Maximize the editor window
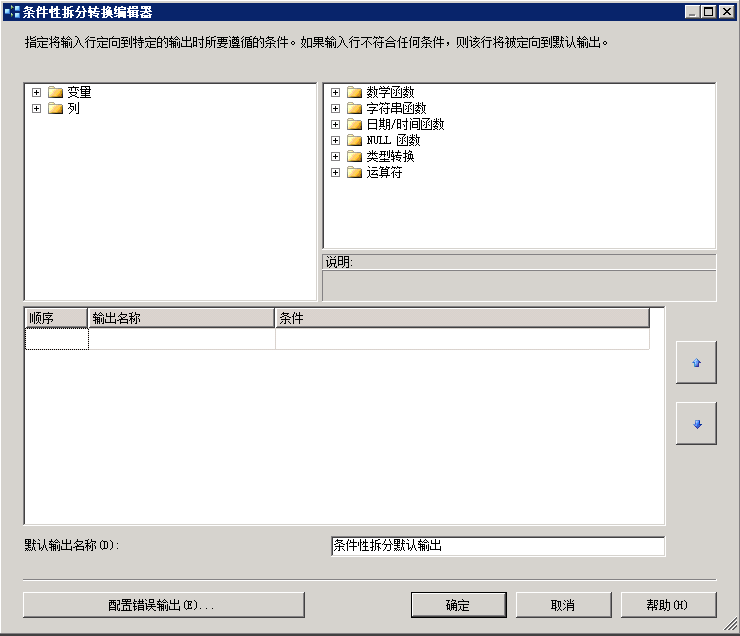The width and height of the screenshot is (740, 636). click(709, 12)
